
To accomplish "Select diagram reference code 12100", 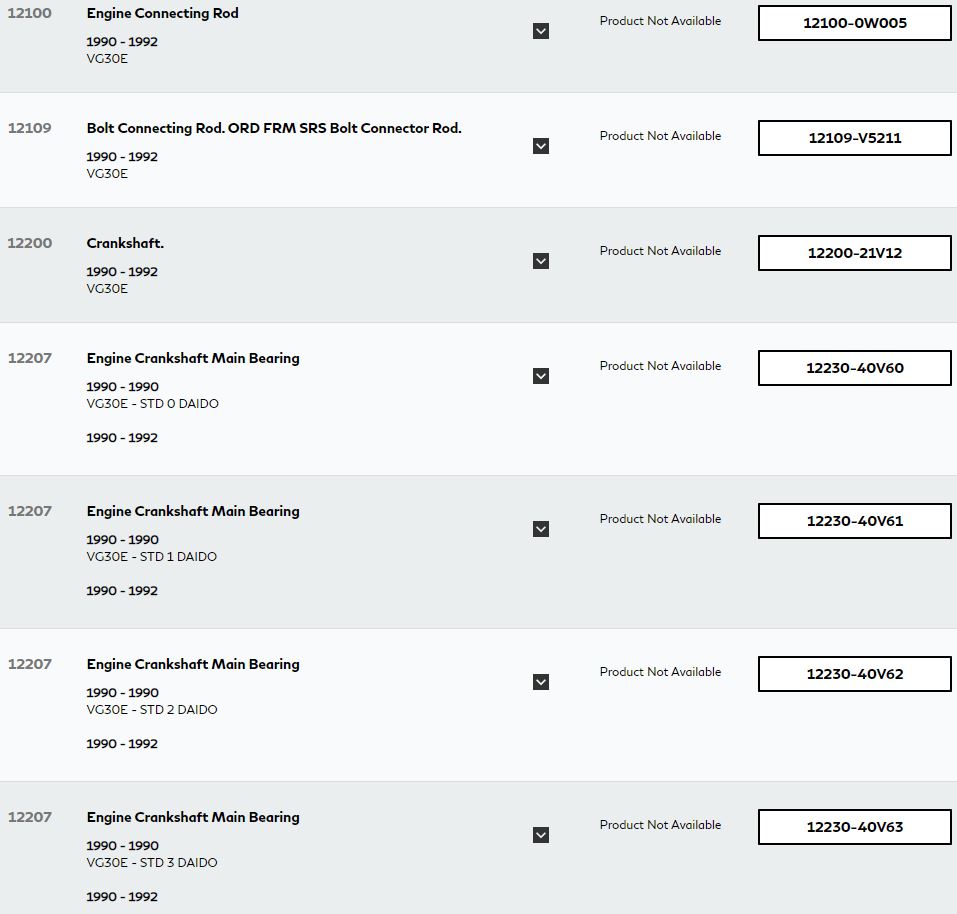I will click(x=29, y=13).
